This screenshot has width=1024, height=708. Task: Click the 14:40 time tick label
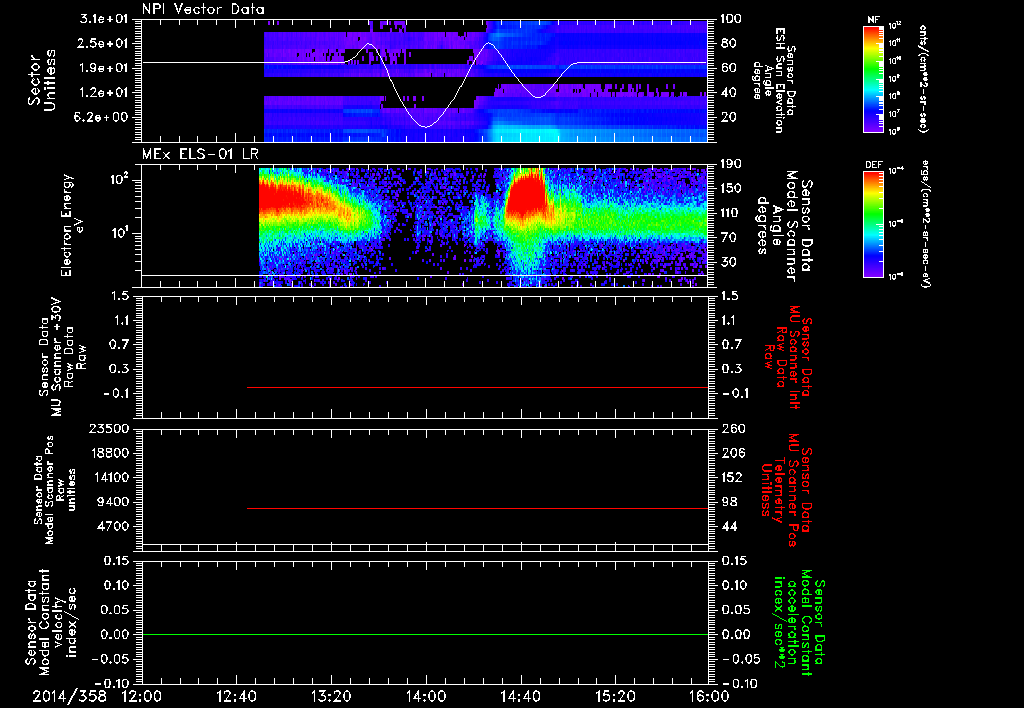point(520,697)
